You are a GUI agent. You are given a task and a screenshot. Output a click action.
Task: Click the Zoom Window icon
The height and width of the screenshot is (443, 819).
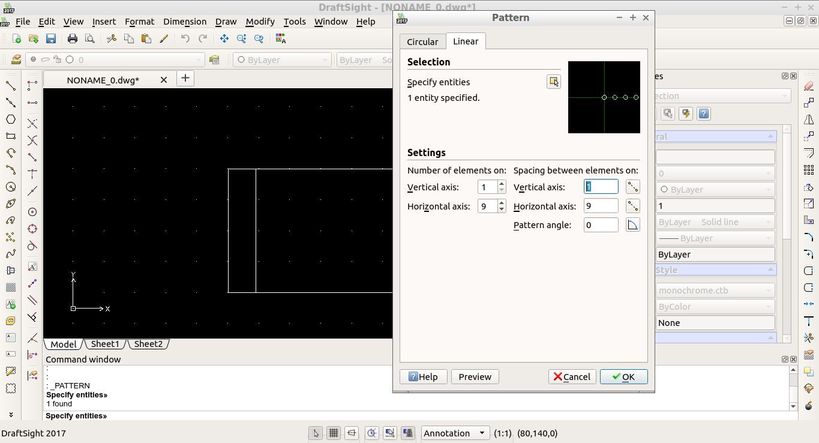coord(241,39)
